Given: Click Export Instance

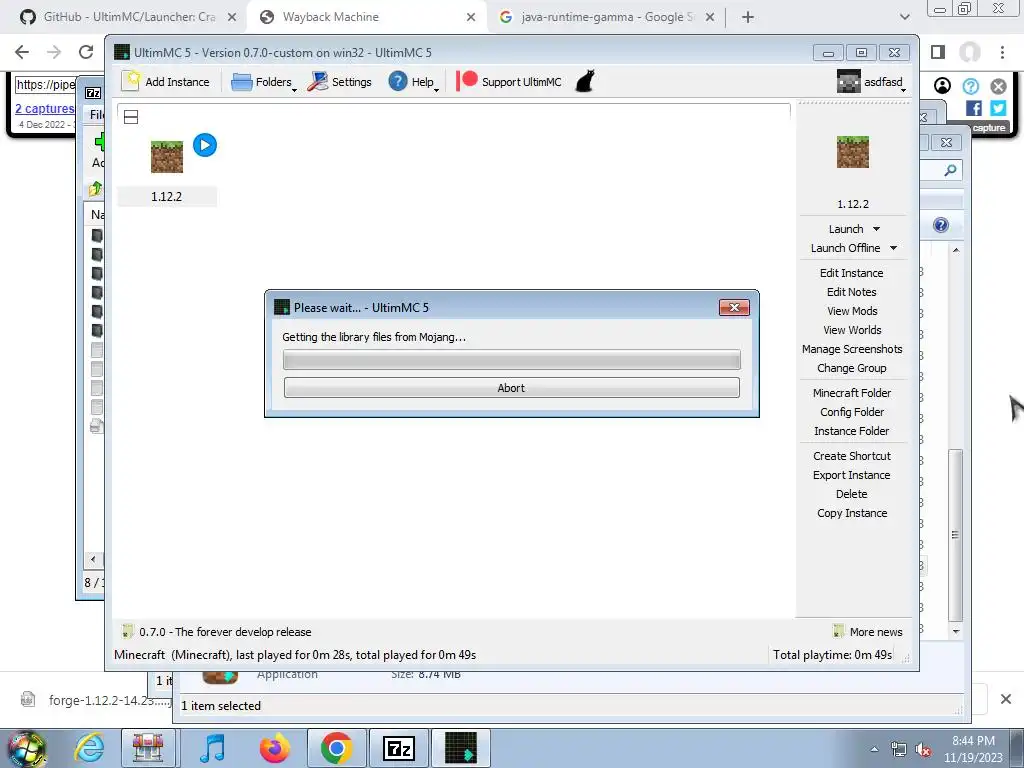Looking at the screenshot, I should 852,475.
